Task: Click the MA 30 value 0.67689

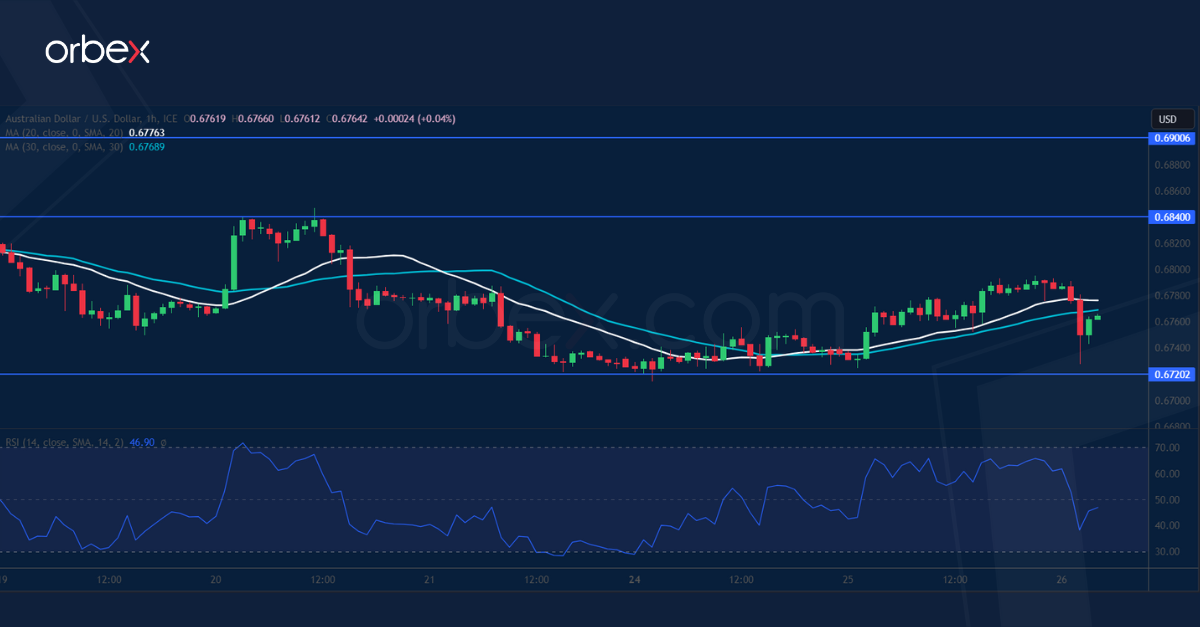Action: (147, 147)
